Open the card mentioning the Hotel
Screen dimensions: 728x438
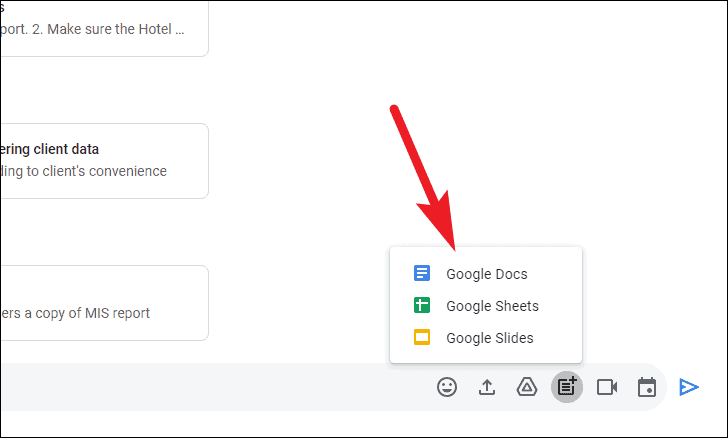click(x=104, y=28)
